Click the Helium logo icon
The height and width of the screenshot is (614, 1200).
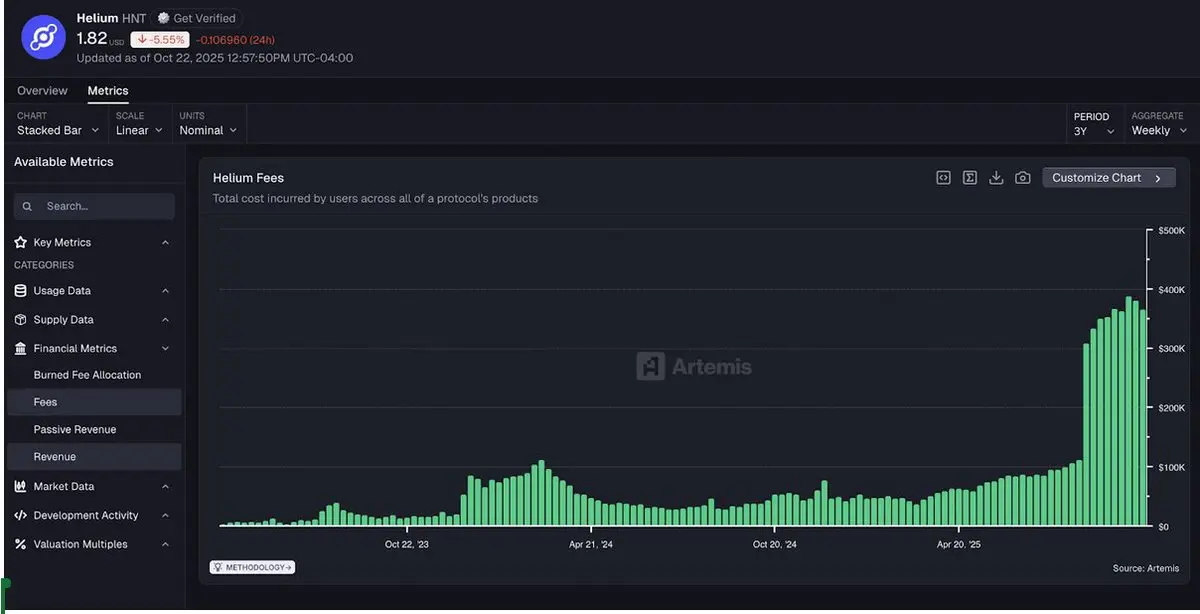coord(44,38)
